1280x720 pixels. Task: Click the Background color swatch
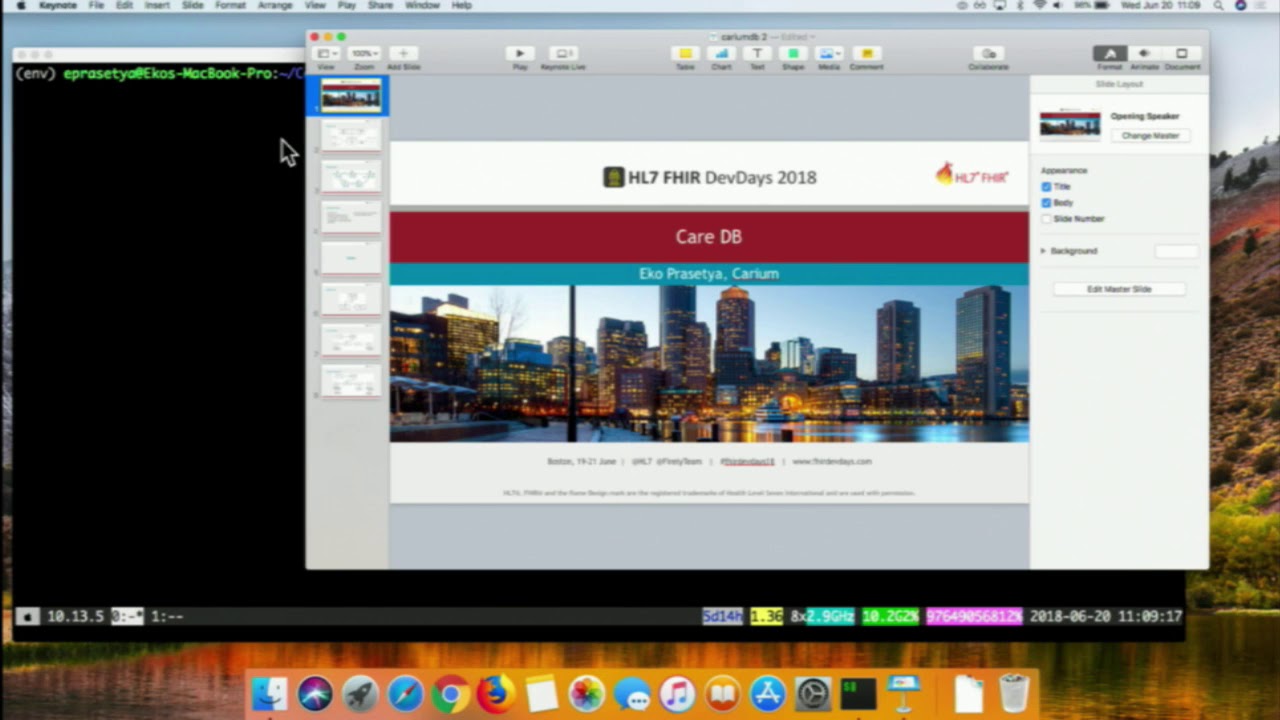click(1176, 251)
